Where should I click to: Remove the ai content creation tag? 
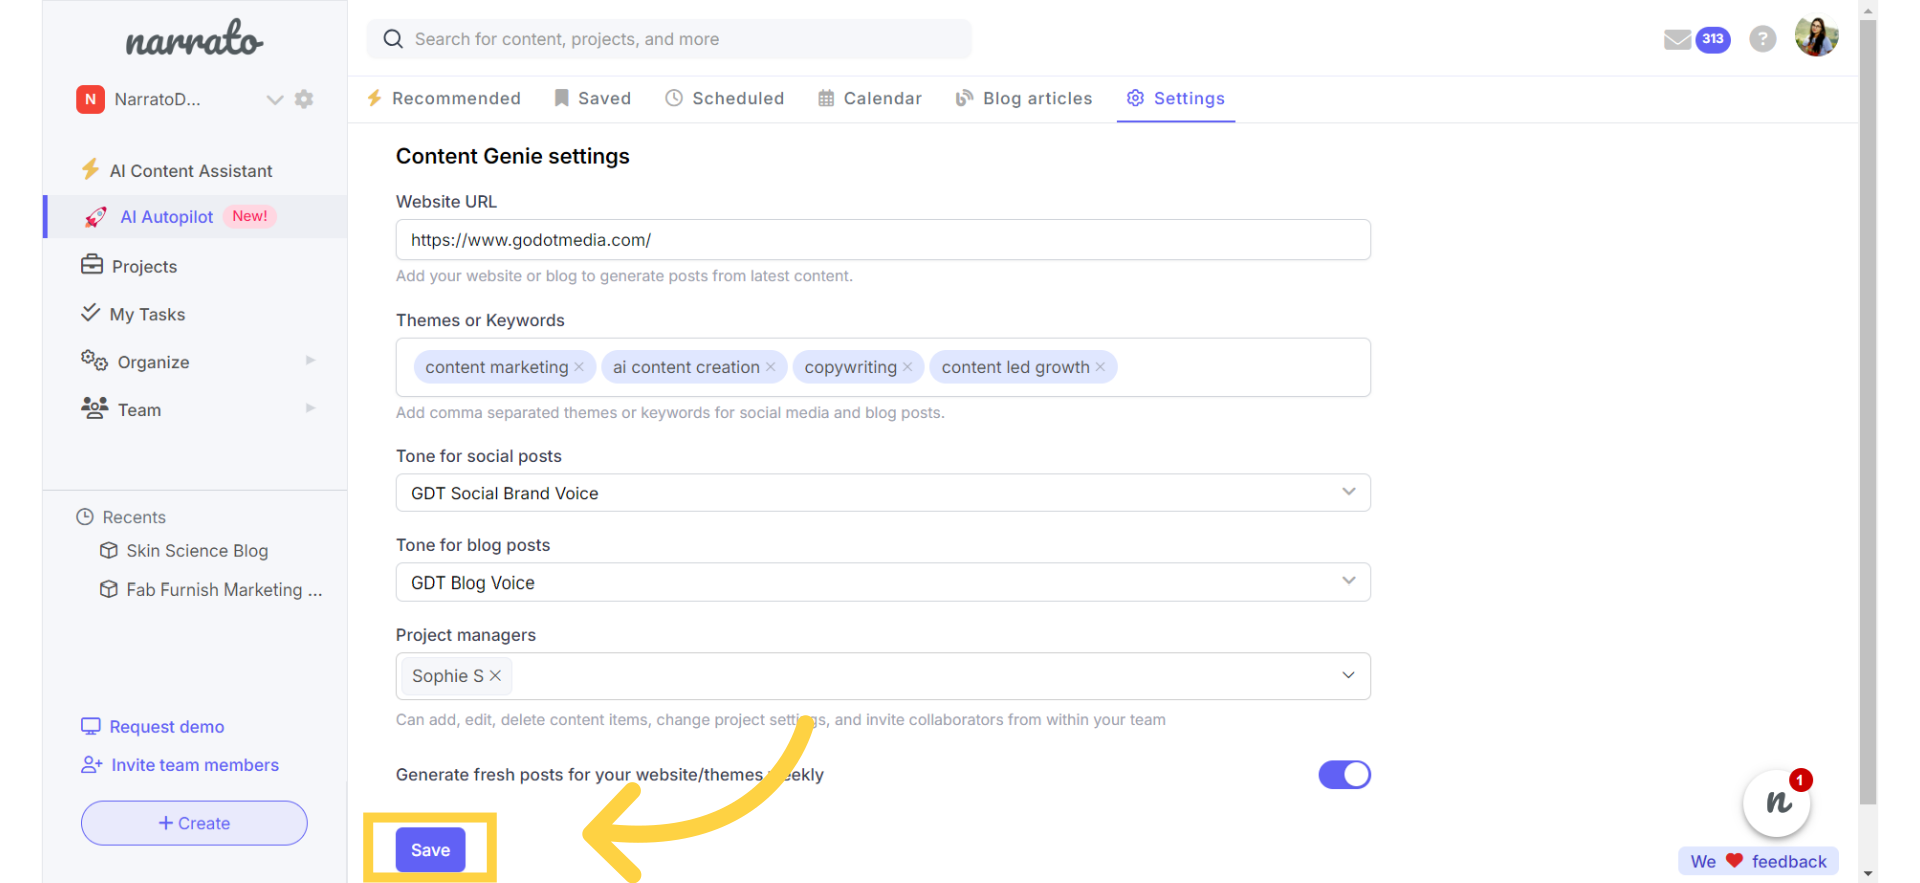[771, 367]
